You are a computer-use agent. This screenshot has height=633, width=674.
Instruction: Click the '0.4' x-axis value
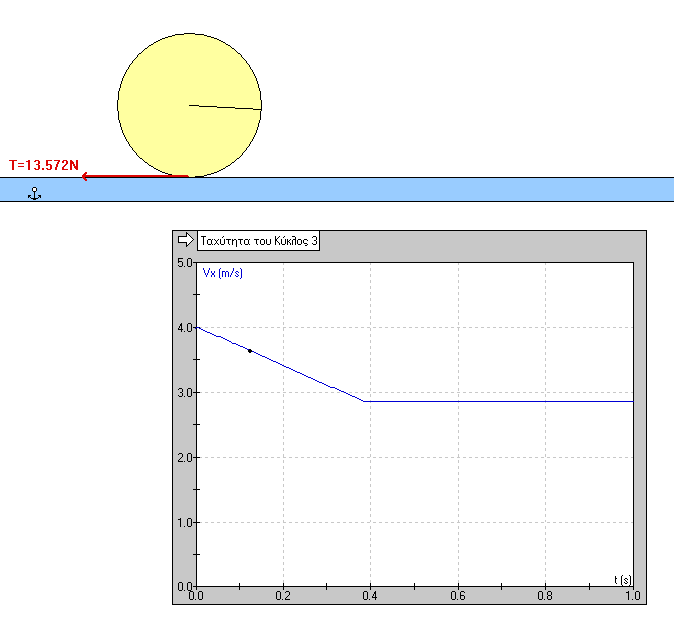coord(370,596)
